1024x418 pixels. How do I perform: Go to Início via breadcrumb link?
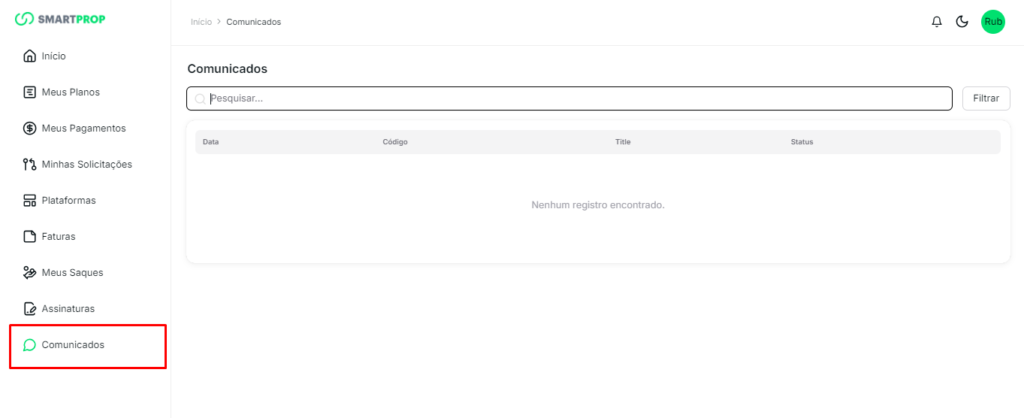coord(201,22)
